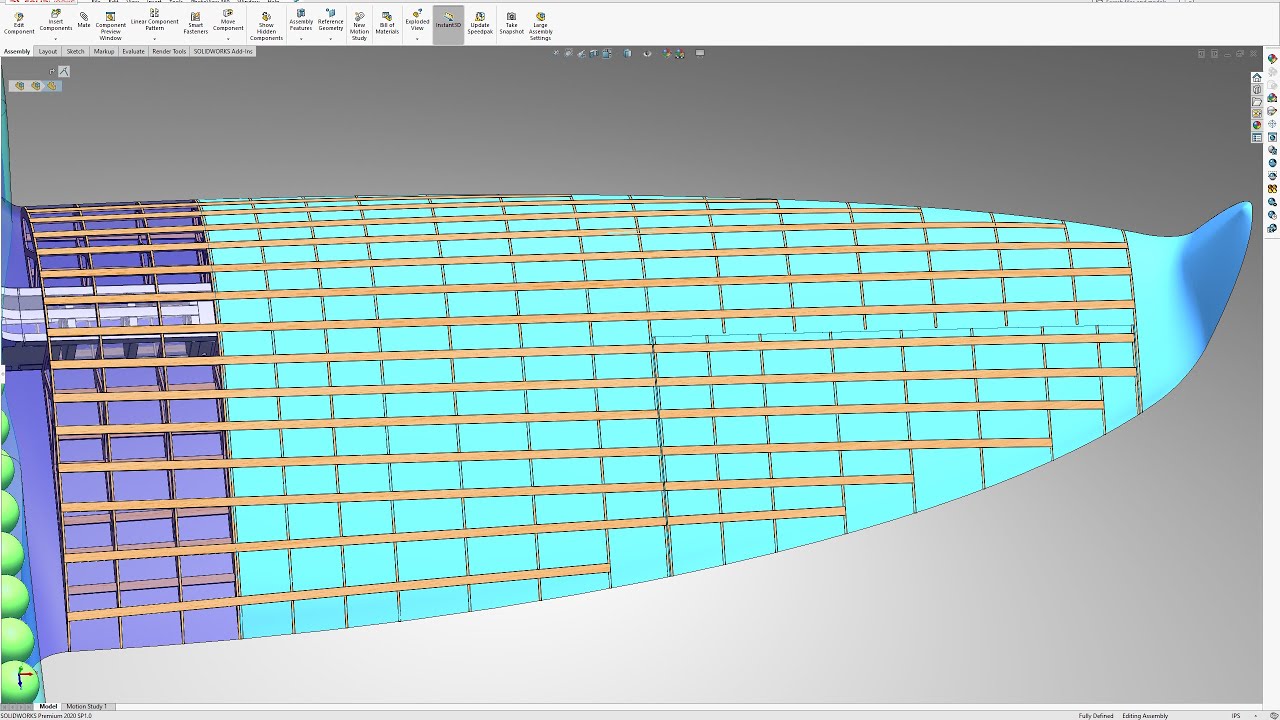The height and width of the screenshot is (720, 1280).
Task: Expand Assembly Features dropdown arrow
Action: (301, 39)
